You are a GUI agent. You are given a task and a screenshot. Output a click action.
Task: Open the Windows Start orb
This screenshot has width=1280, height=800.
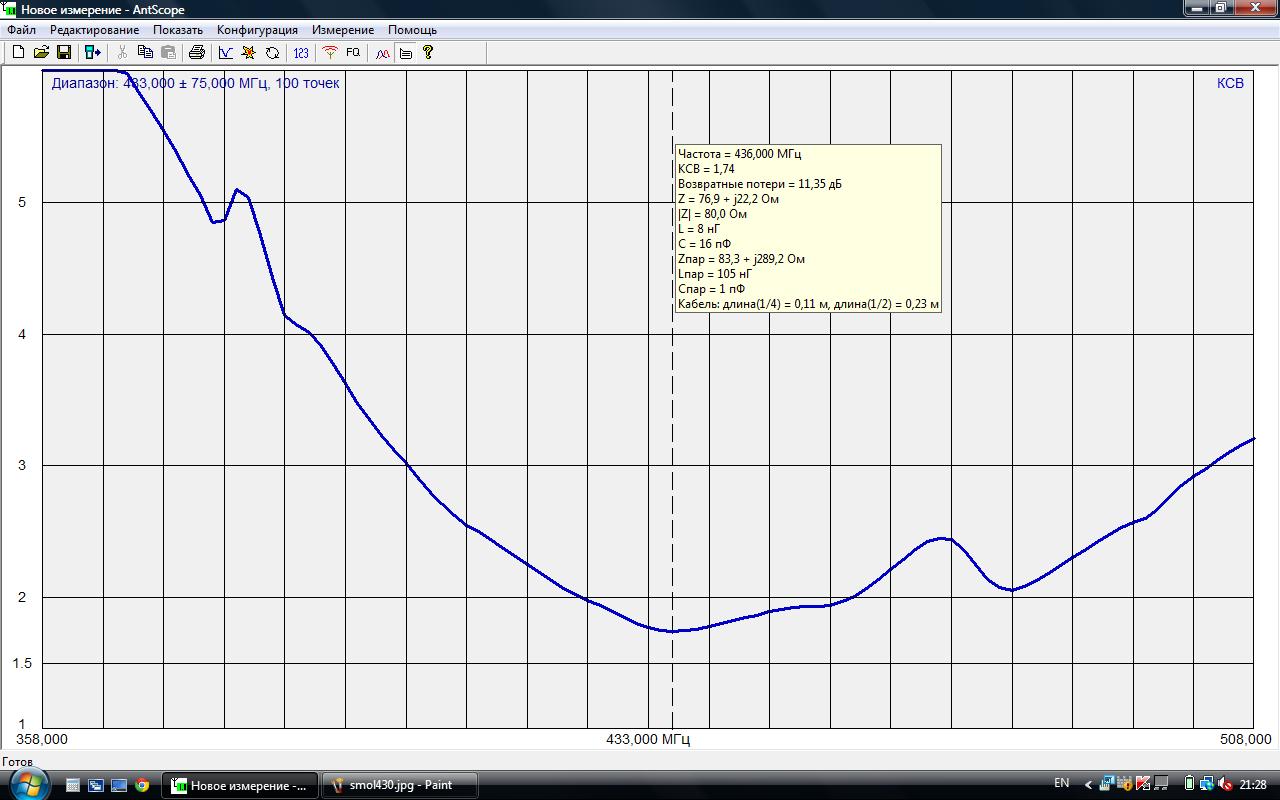pyautogui.click(x=28, y=785)
